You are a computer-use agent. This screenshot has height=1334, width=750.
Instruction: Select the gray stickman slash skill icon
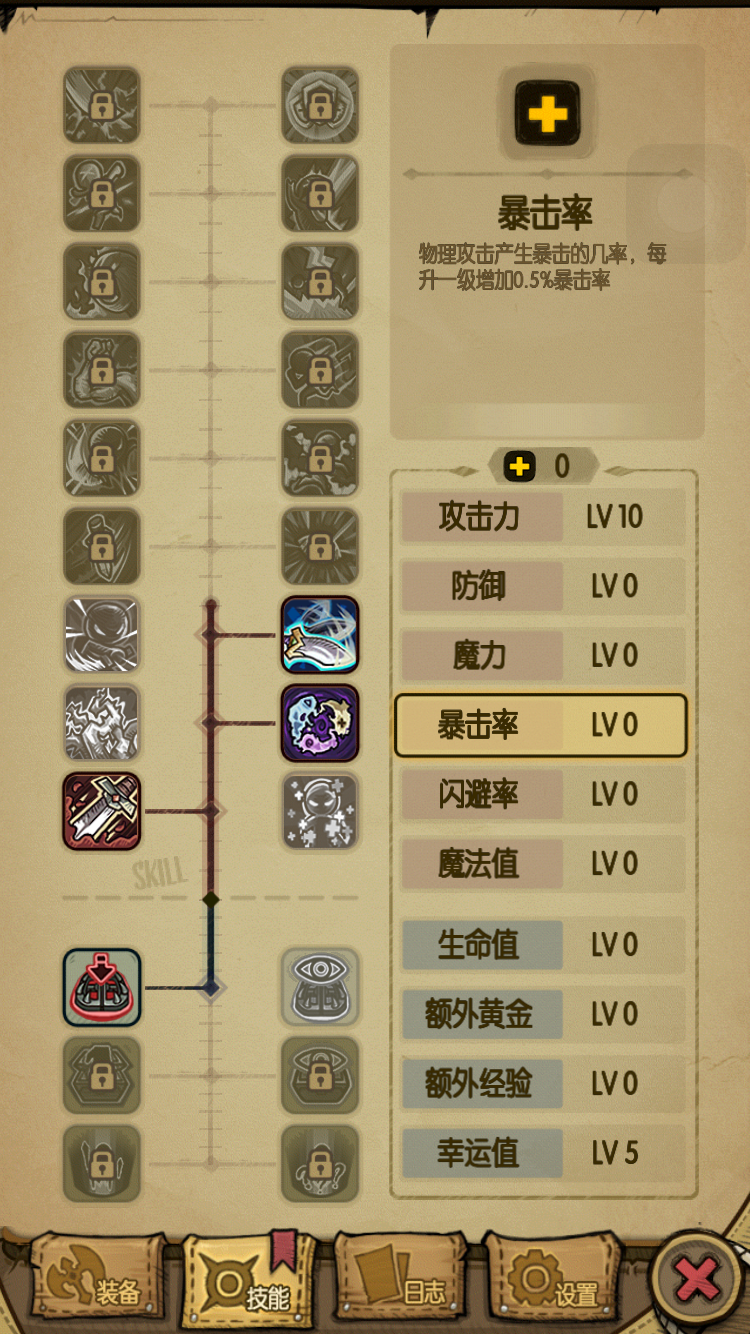coord(102,634)
